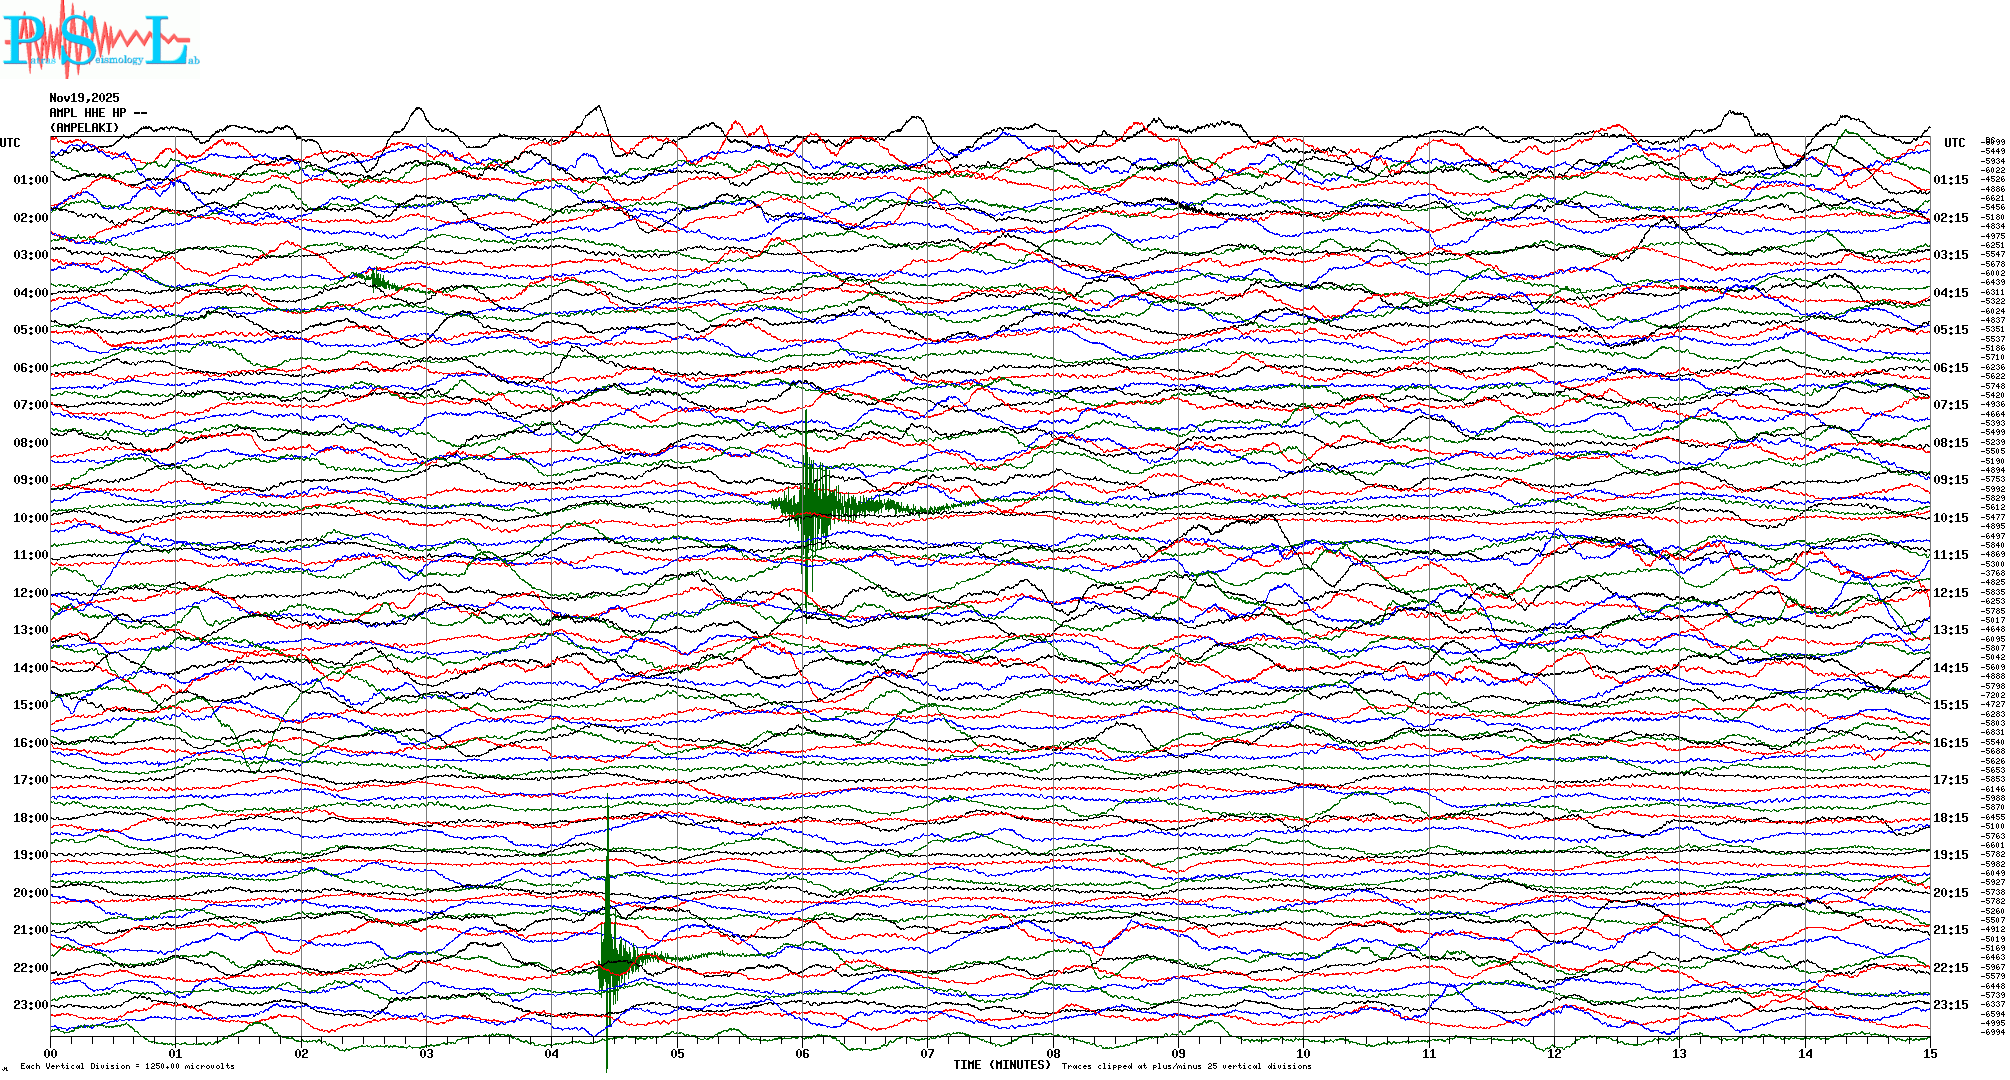Click the Traces clipped footnote text

(x=1186, y=1066)
